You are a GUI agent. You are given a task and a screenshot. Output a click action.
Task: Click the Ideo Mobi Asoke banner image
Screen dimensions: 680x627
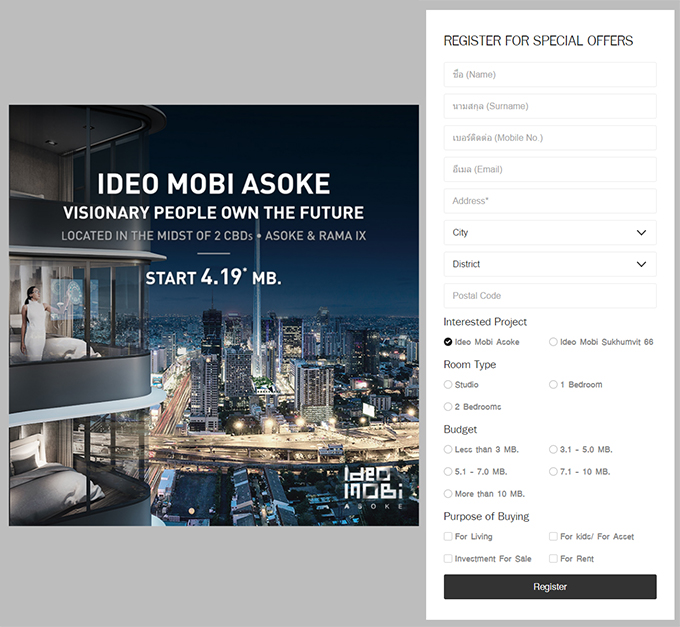pos(214,315)
